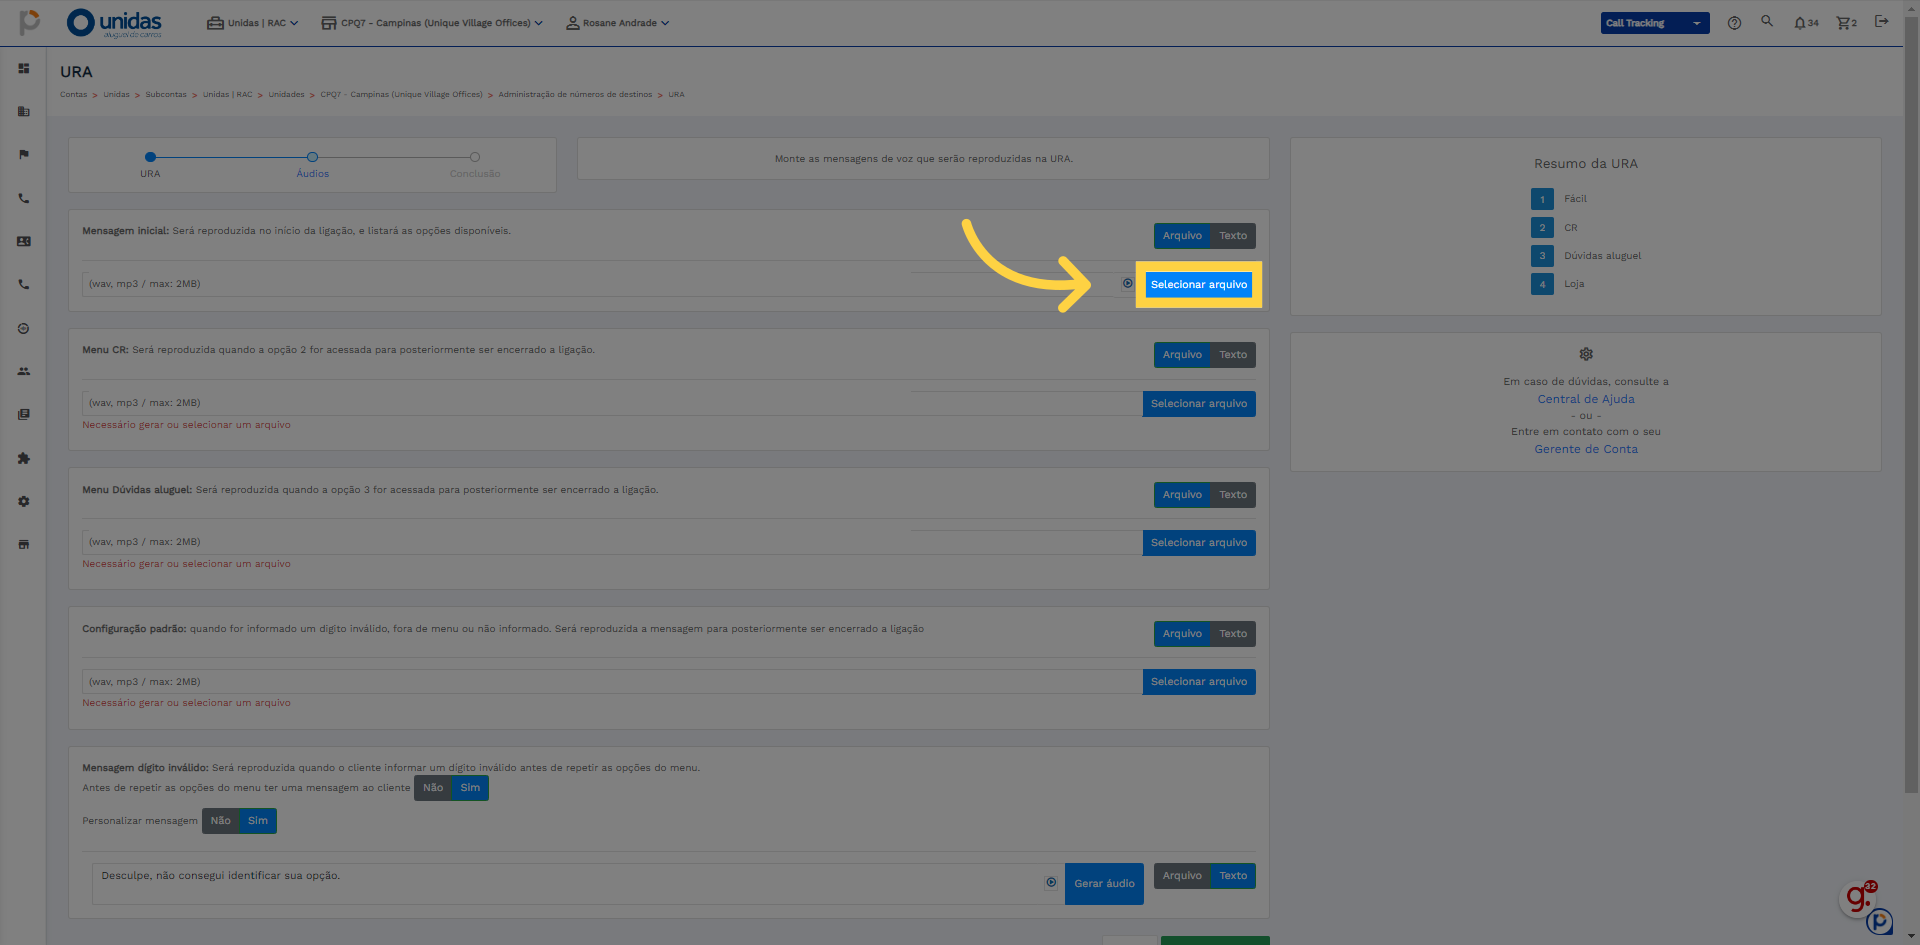This screenshot has width=1920, height=945.
Task: Choose Não for message before repeating menu
Action: (433, 788)
